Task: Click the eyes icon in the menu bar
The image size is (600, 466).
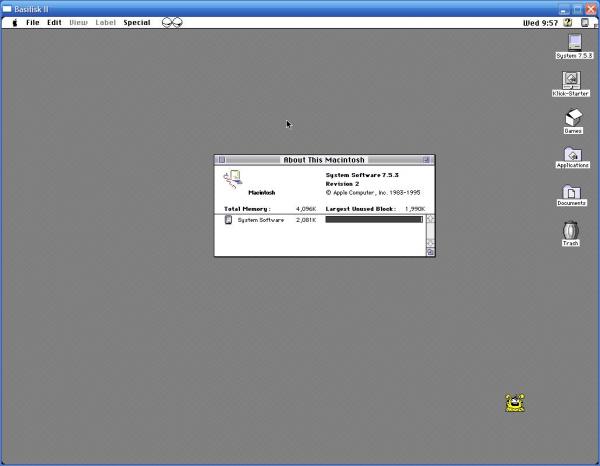Action: (x=172, y=23)
